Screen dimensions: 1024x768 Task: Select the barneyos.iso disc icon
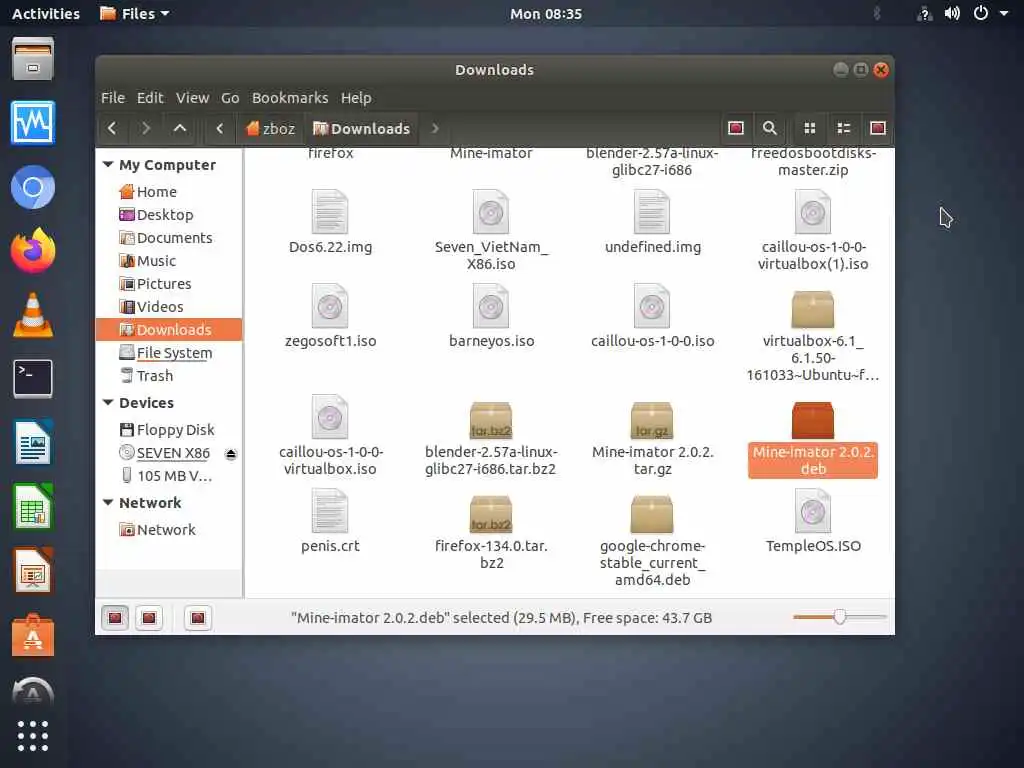(x=490, y=306)
